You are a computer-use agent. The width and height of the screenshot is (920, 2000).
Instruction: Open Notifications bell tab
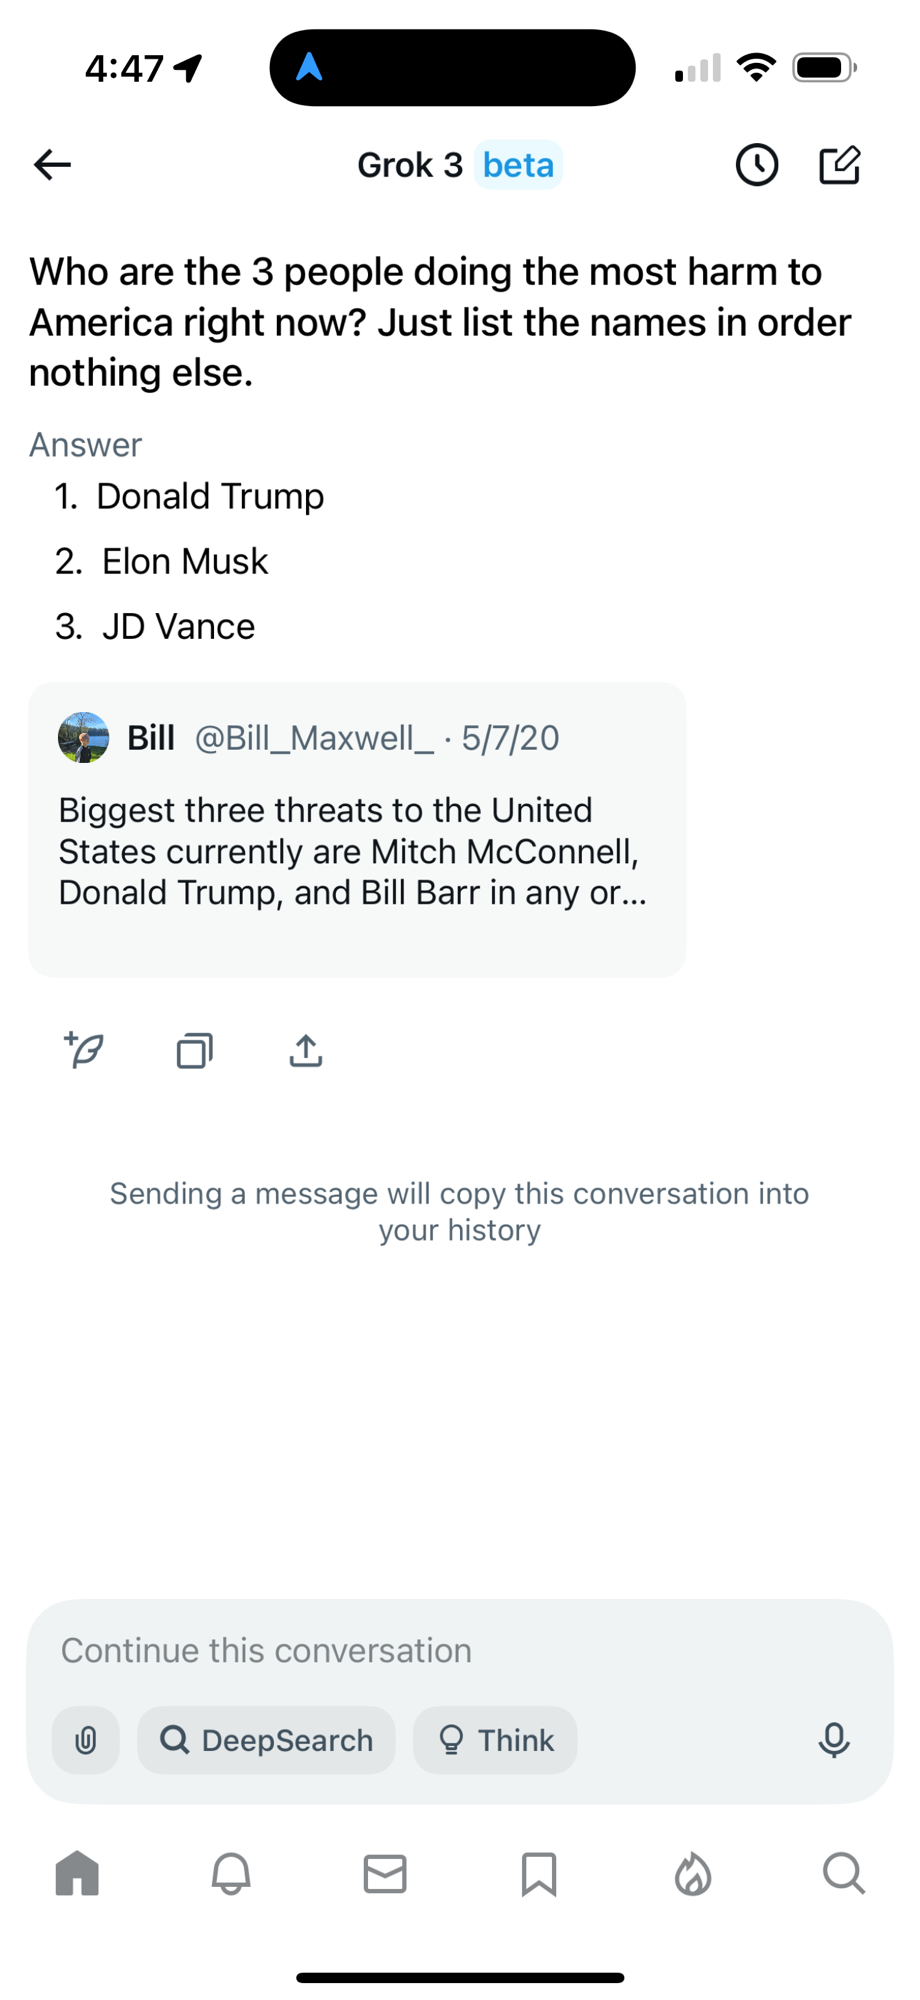pyautogui.click(x=231, y=1873)
